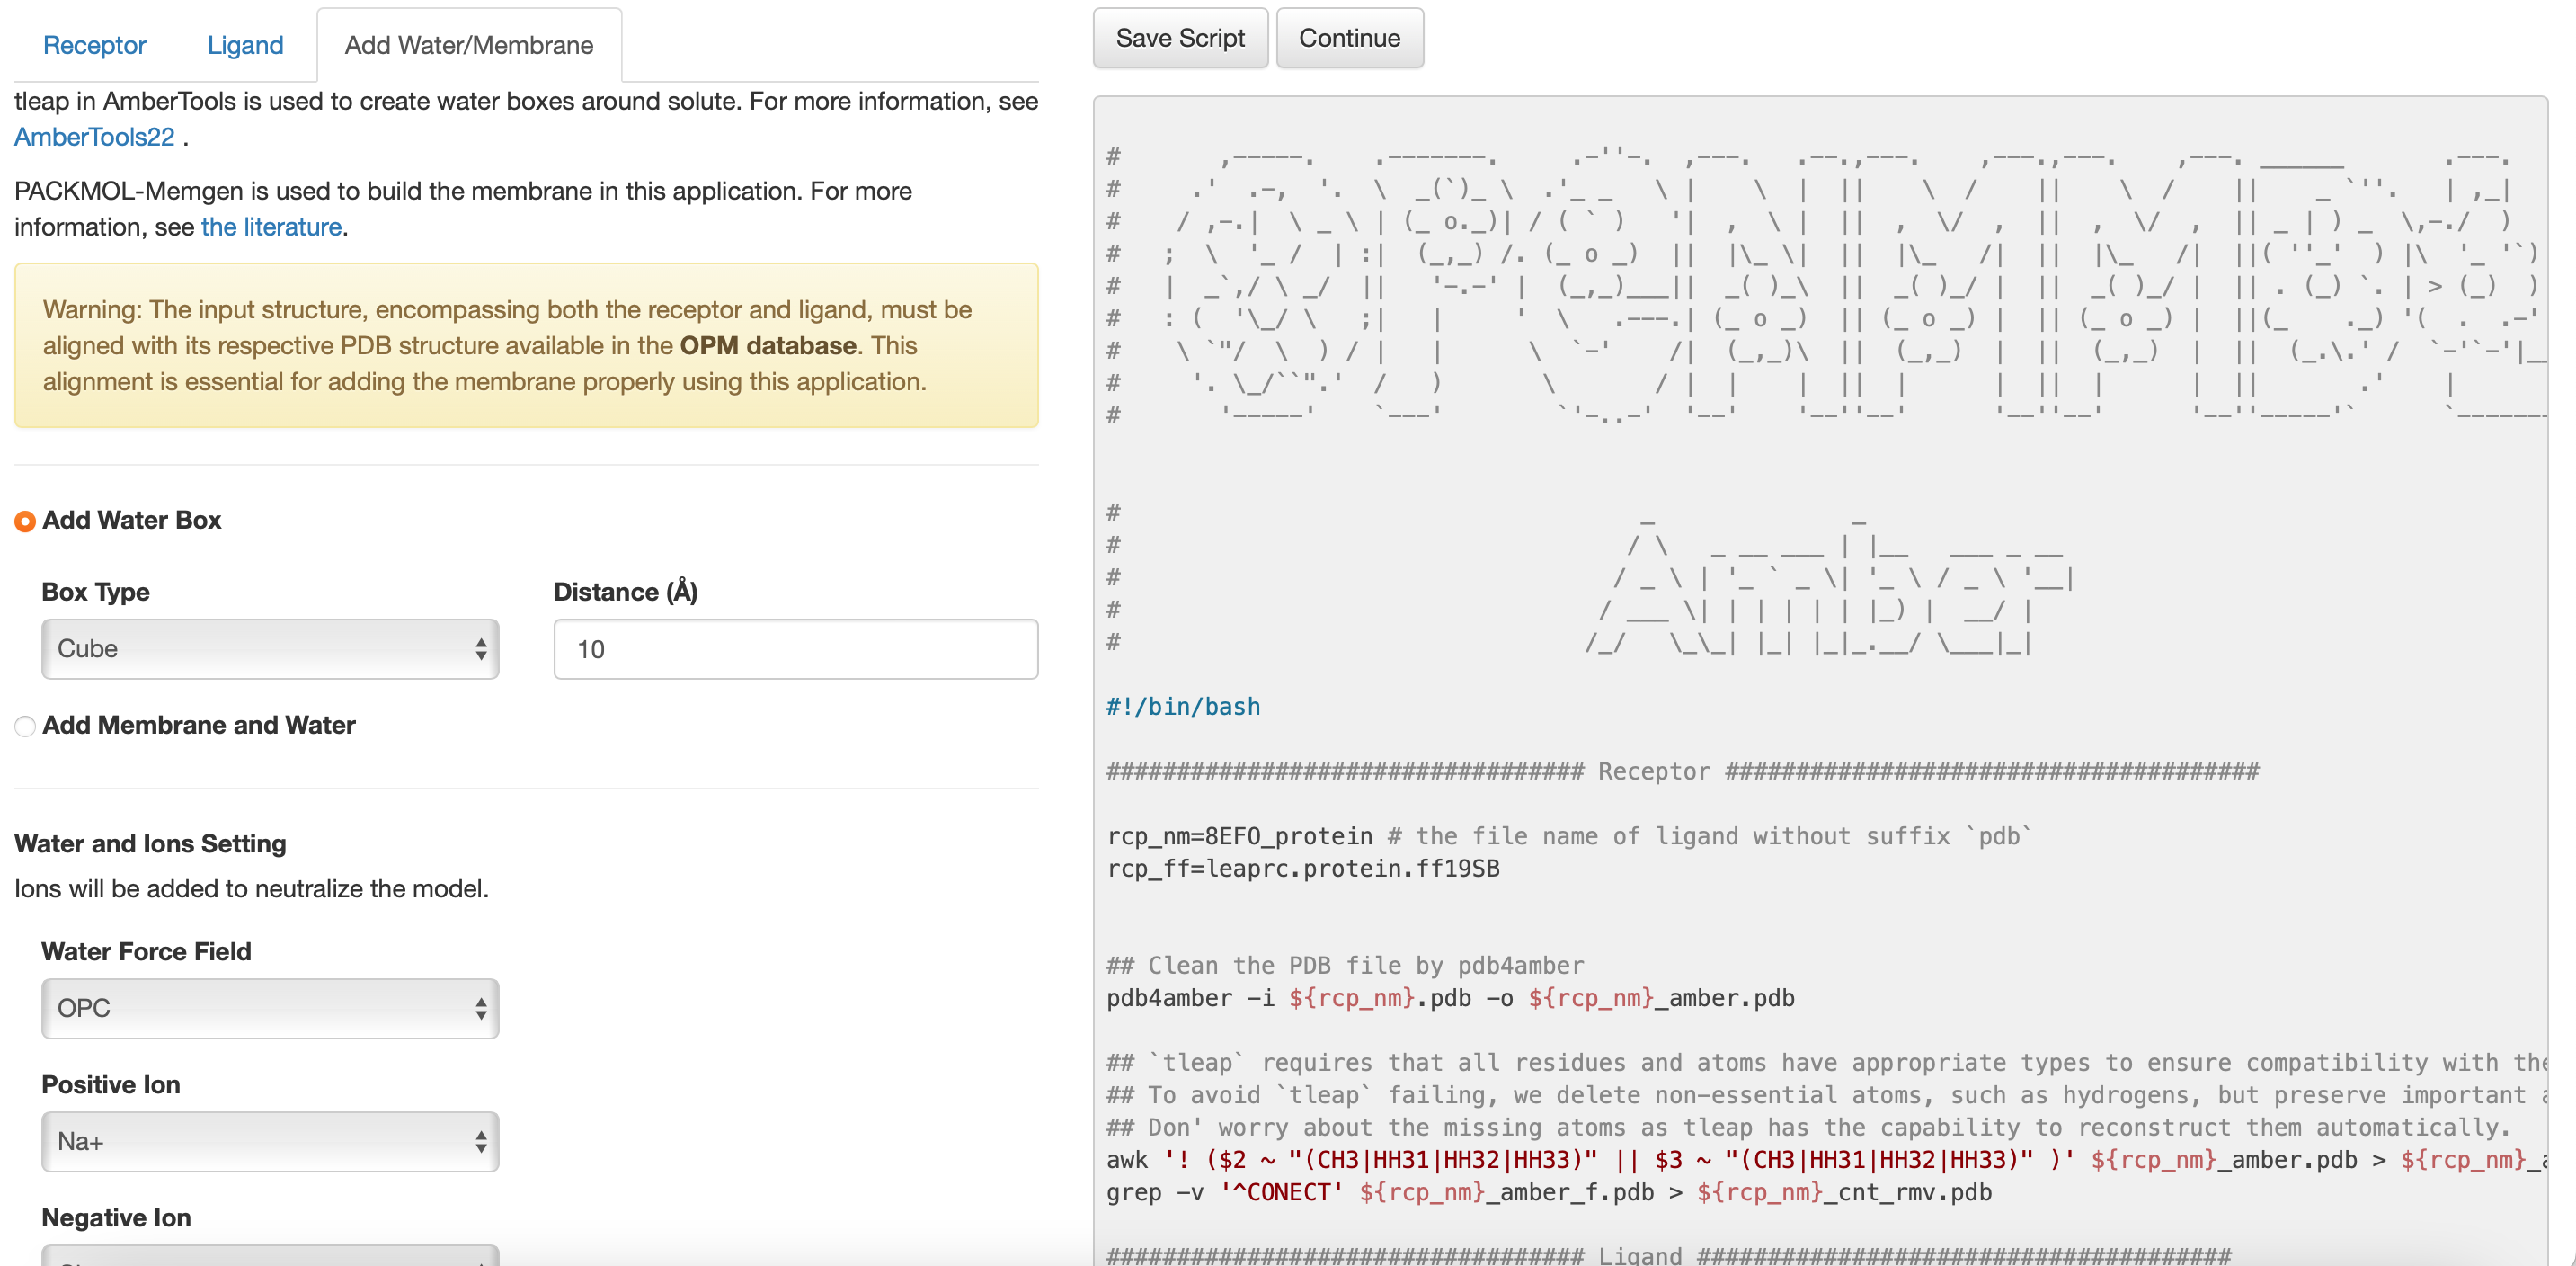Screen dimensions: 2576x1266
Task: Click the #!/bin/bash line in the script
Action: (x=1183, y=707)
